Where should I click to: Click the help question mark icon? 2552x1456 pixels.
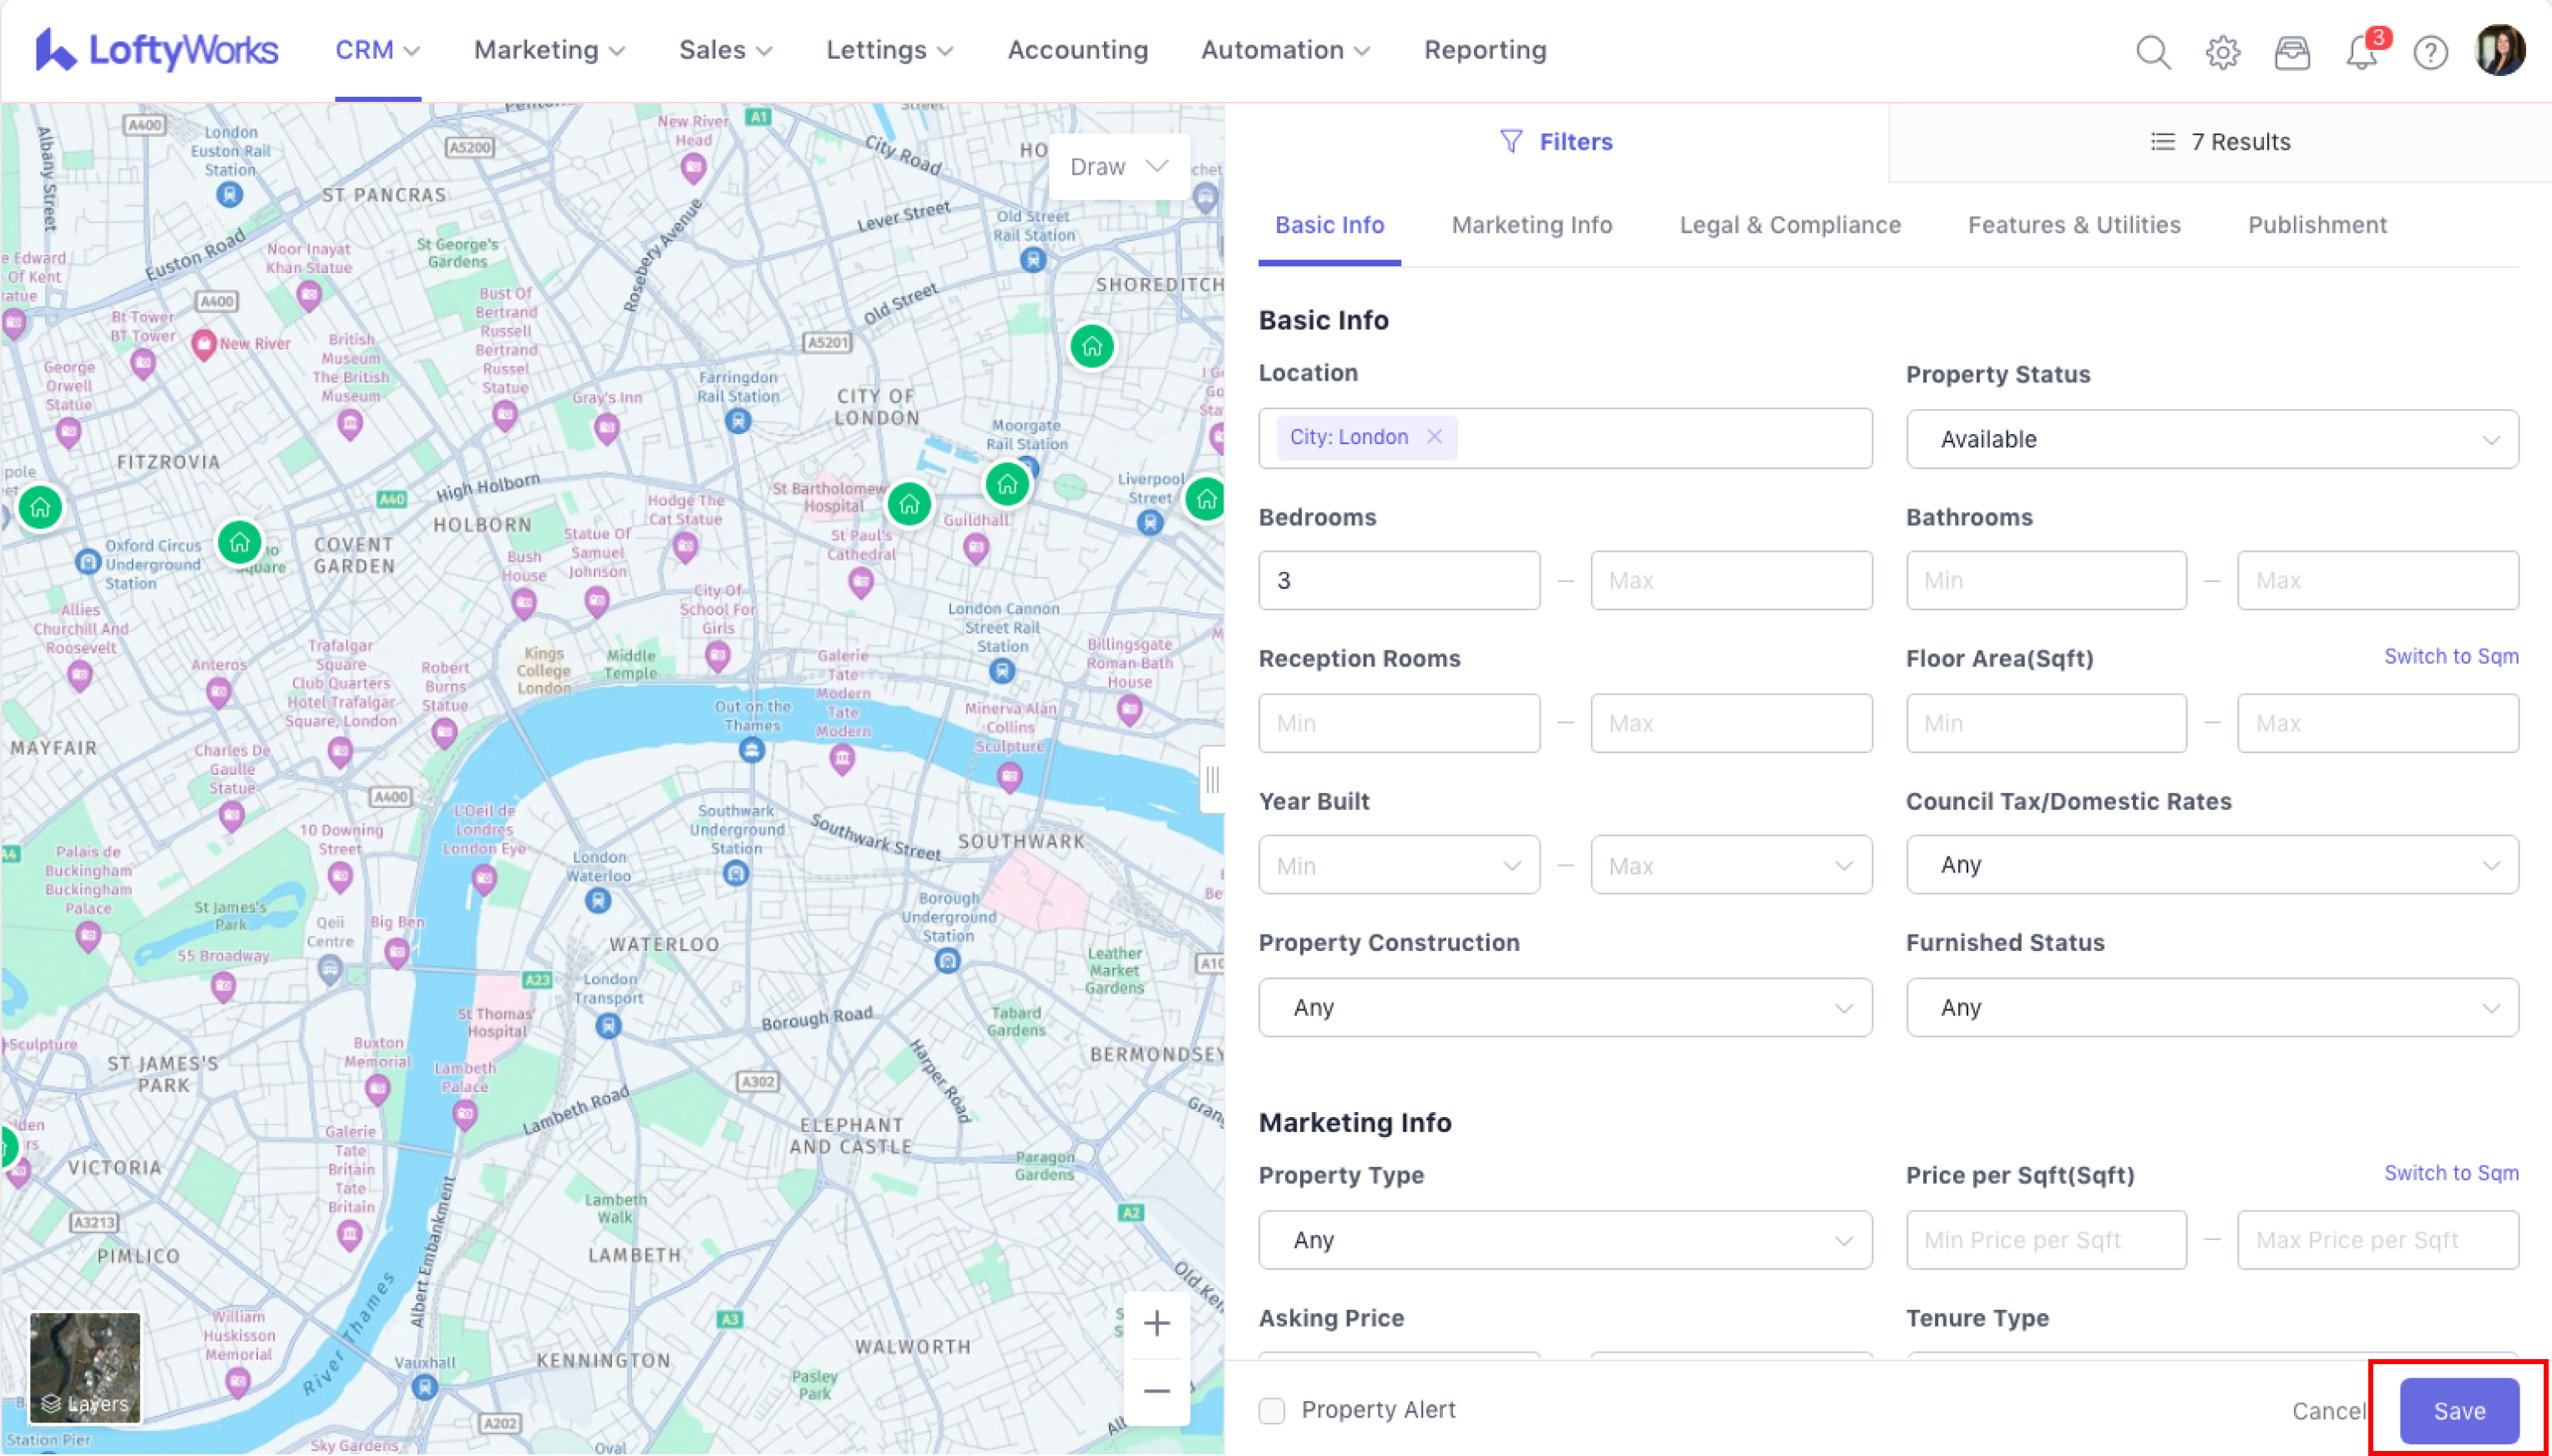[2430, 52]
